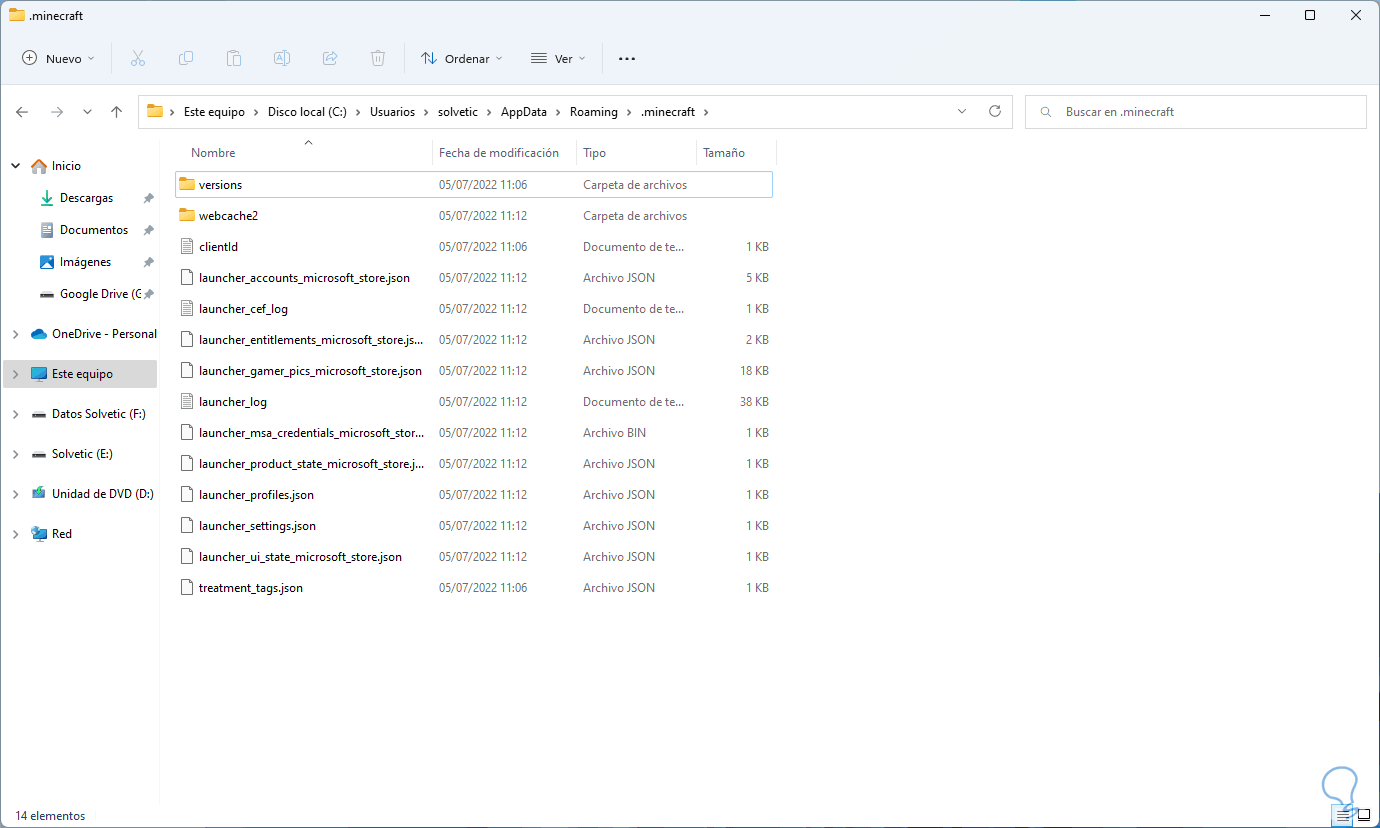The height and width of the screenshot is (828, 1380).
Task: Click the Share icon in toolbar
Action: click(x=330, y=59)
